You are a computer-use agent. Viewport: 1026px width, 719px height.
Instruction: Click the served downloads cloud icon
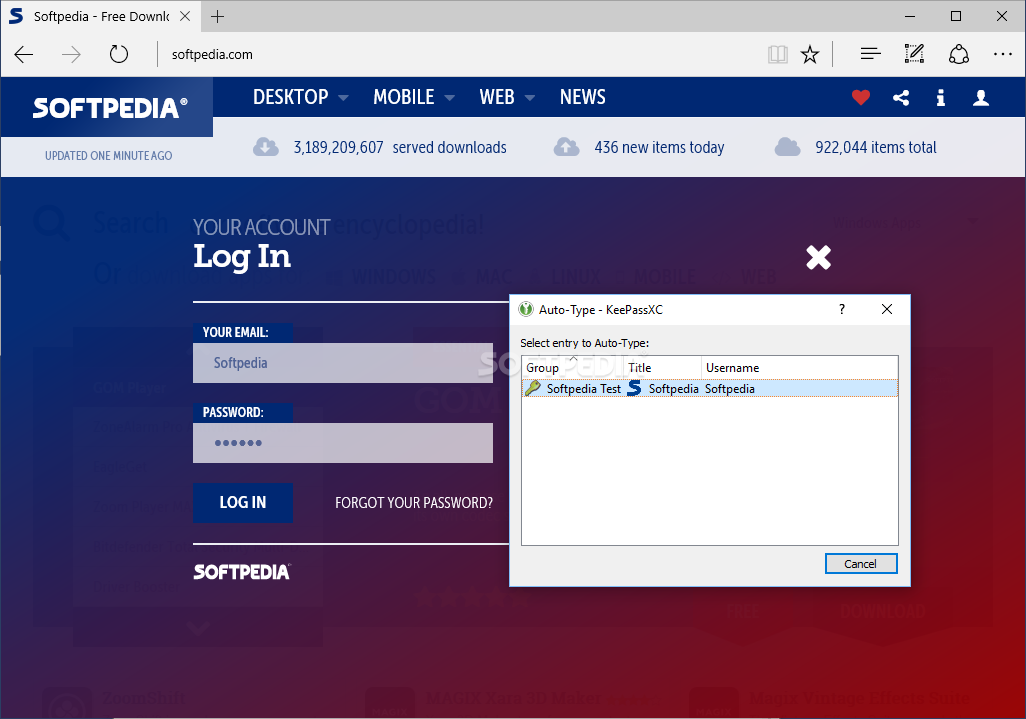[266, 147]
